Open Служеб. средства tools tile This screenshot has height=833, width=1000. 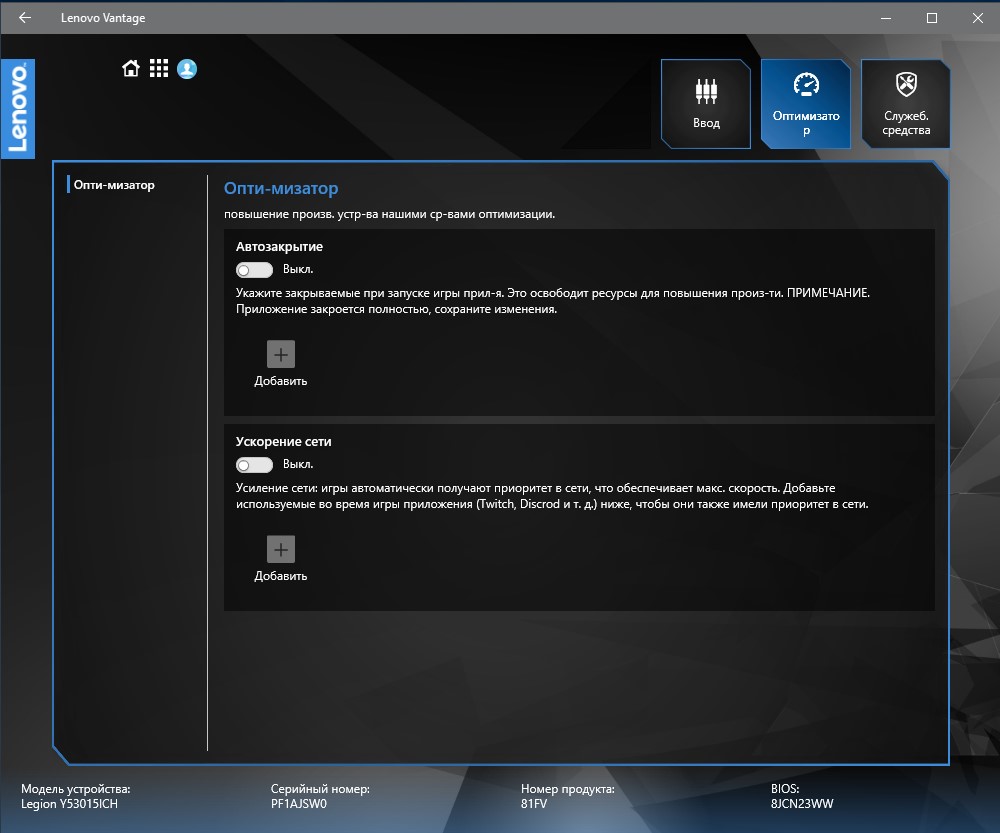(906, 104)
